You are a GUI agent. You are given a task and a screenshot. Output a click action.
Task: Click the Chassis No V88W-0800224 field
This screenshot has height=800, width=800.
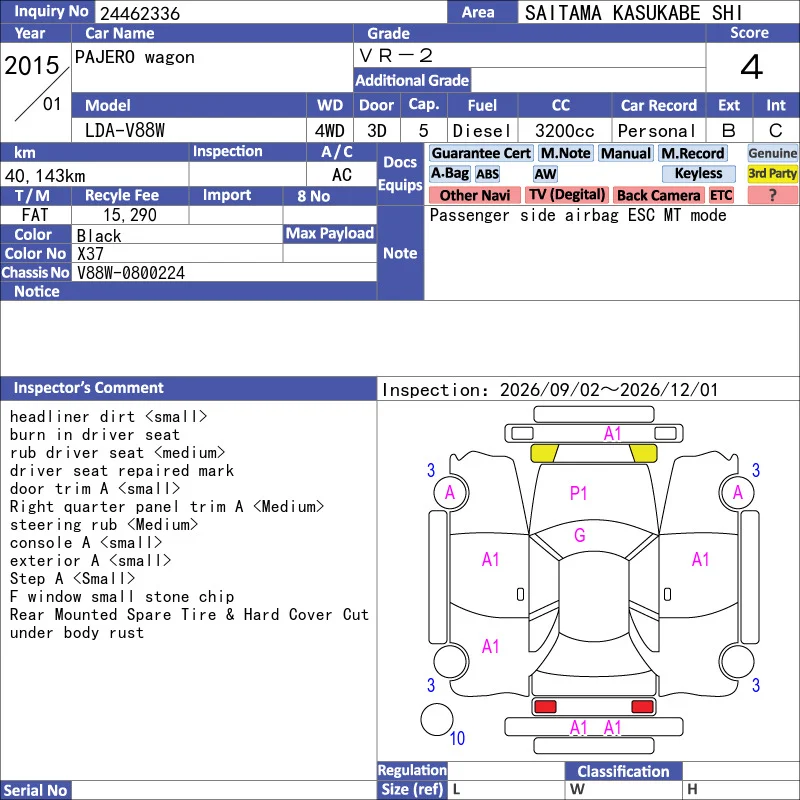tap(224, 272)
